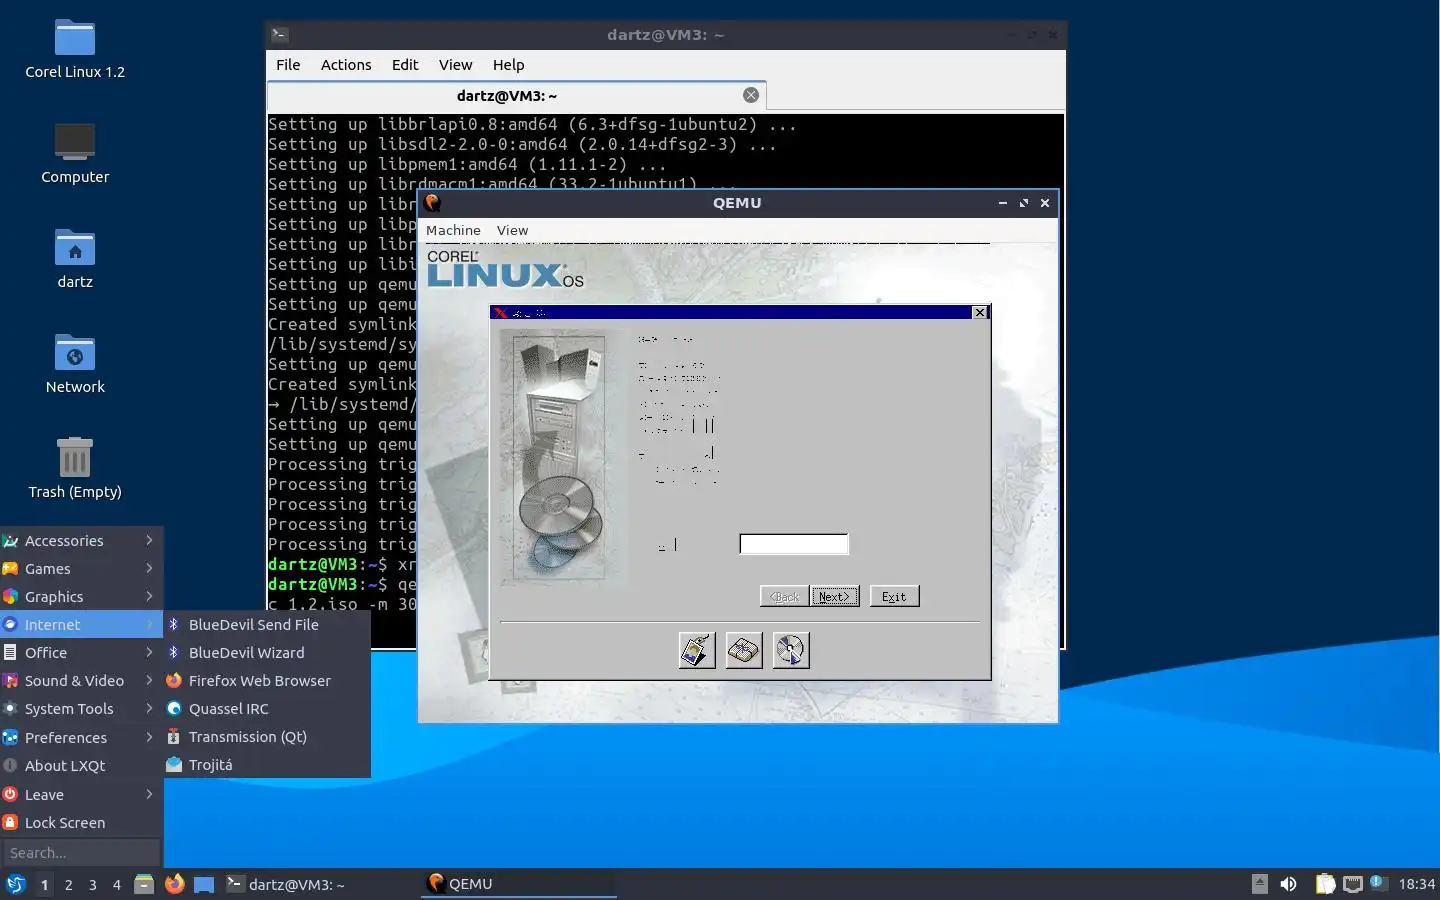Click the first installer icon with pen and paper

click(x=697, y=650)
